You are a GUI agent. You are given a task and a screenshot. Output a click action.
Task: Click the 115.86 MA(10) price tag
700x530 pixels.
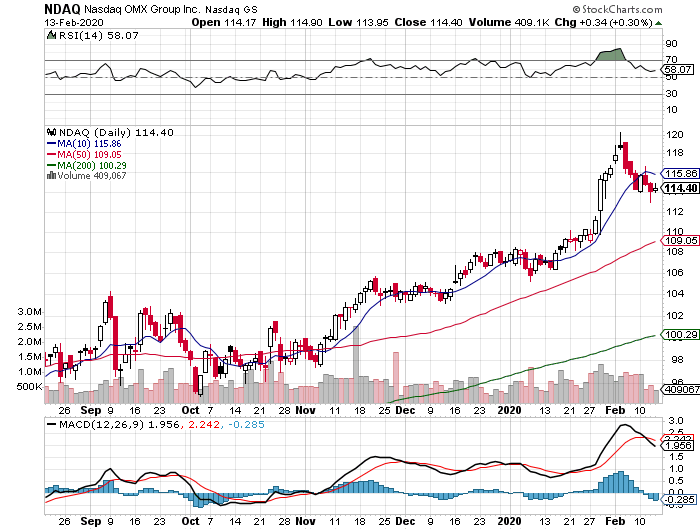click(x=680, y=173)
